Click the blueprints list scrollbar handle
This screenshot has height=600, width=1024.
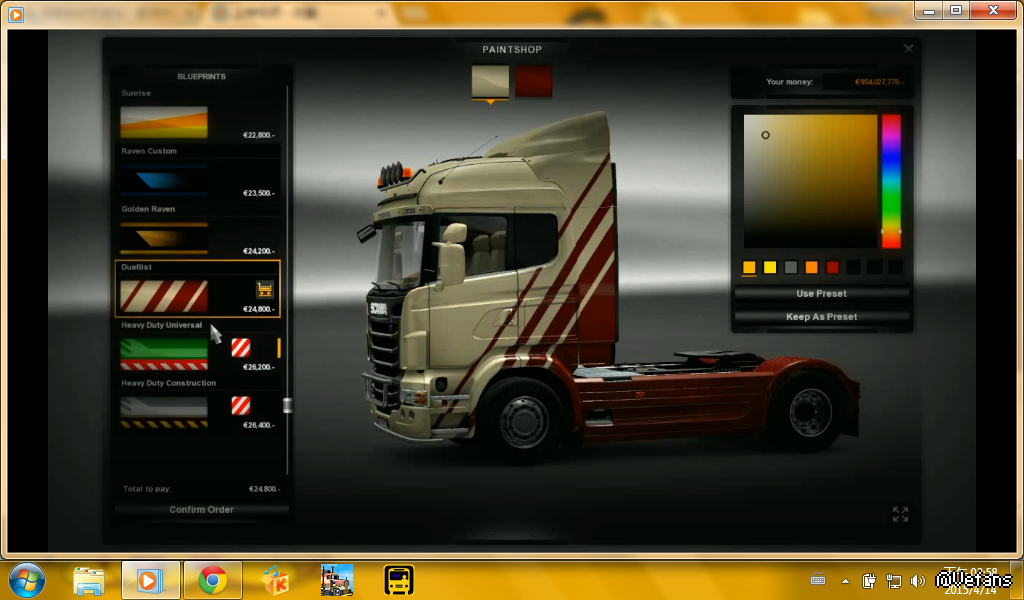point(287,405)
